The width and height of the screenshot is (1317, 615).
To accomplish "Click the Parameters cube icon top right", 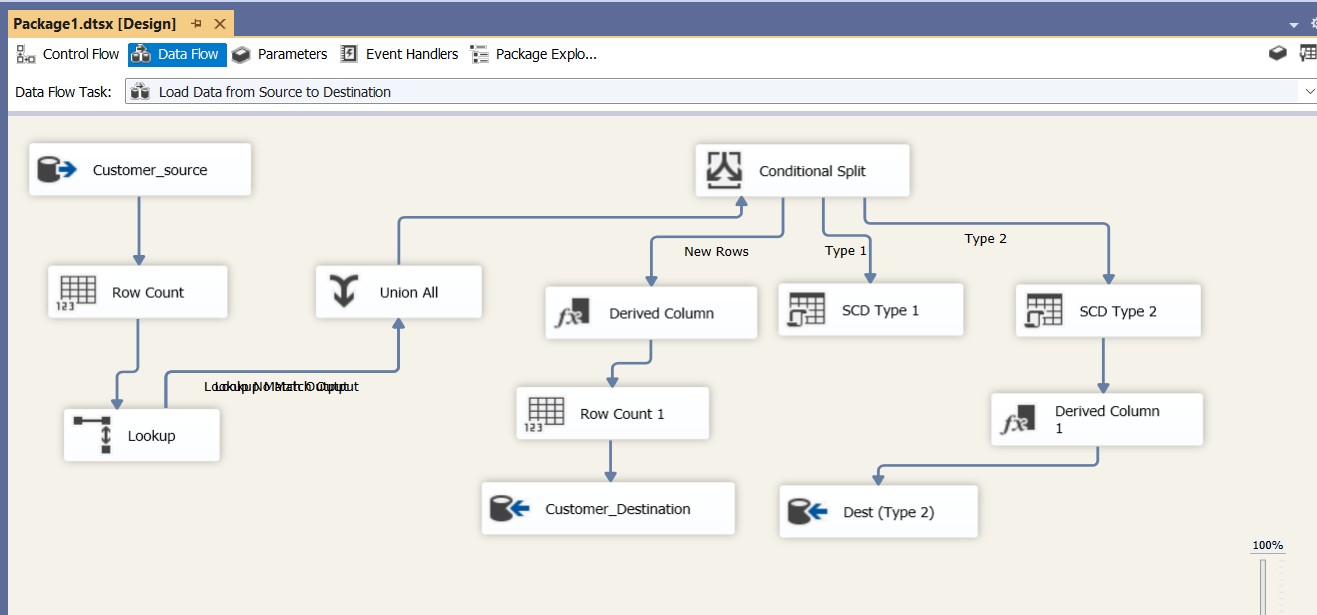I will (x=1277, y=52).
